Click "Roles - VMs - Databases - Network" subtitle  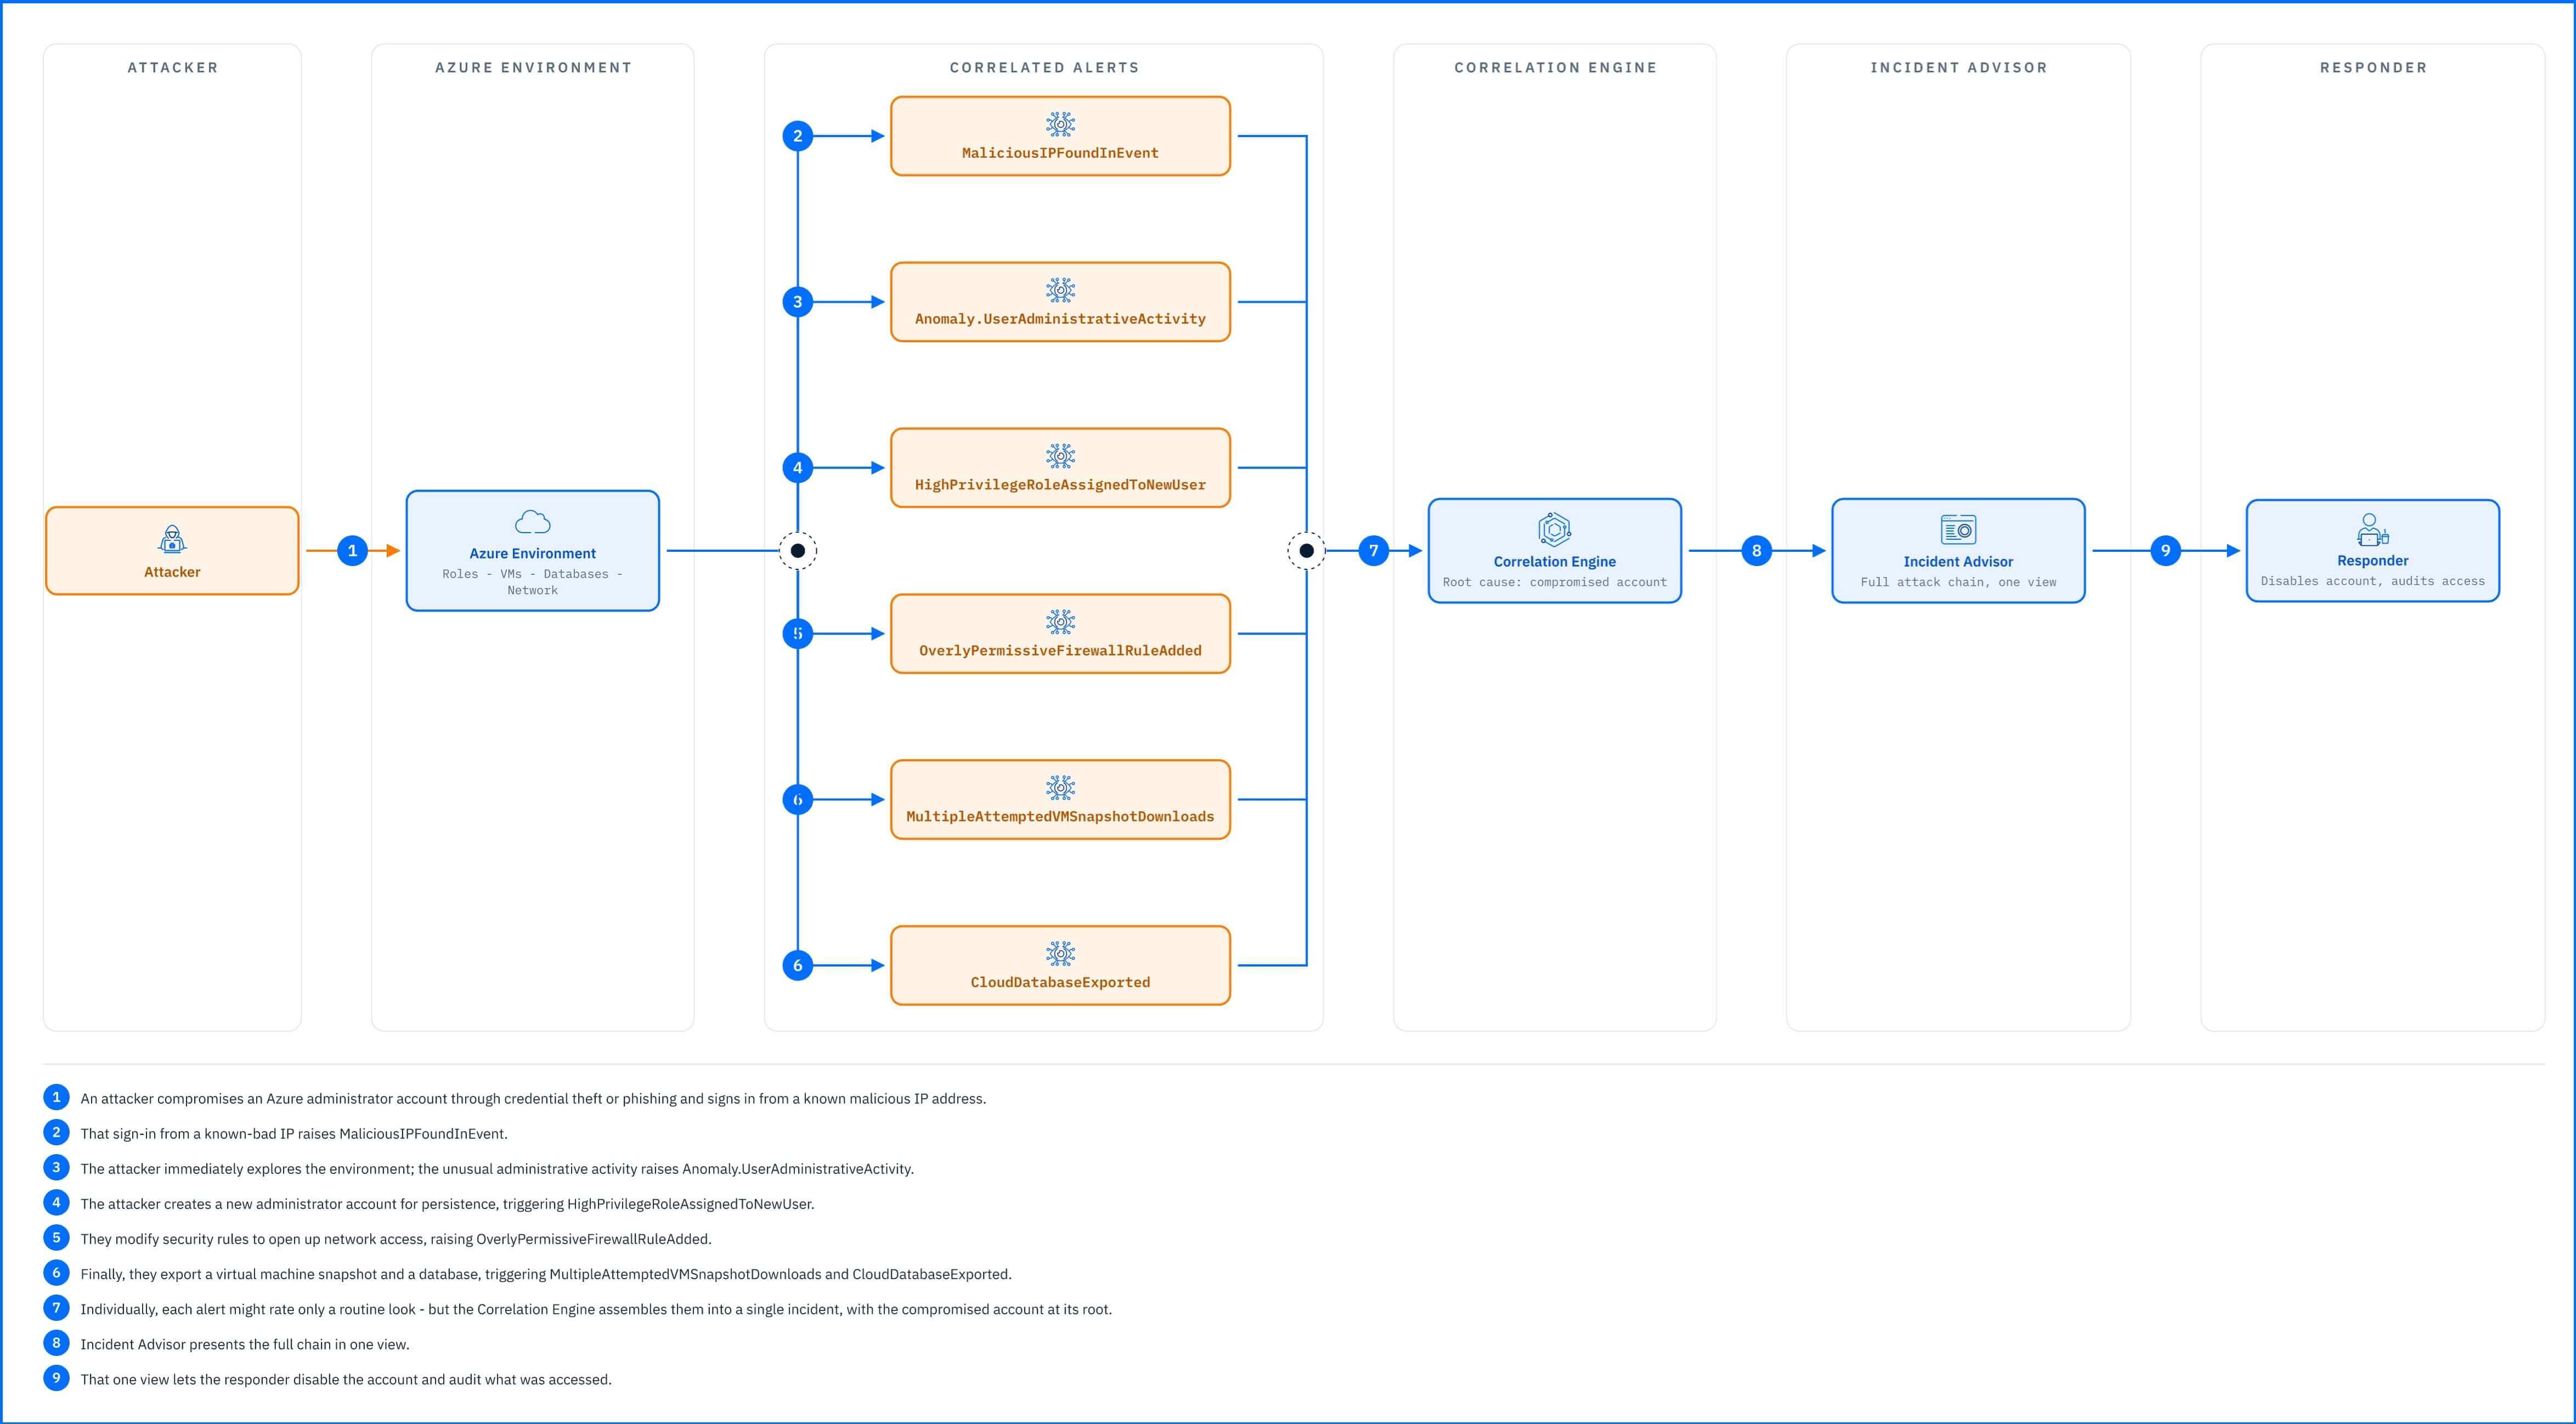pyautogui.click(x=532, y=582)
